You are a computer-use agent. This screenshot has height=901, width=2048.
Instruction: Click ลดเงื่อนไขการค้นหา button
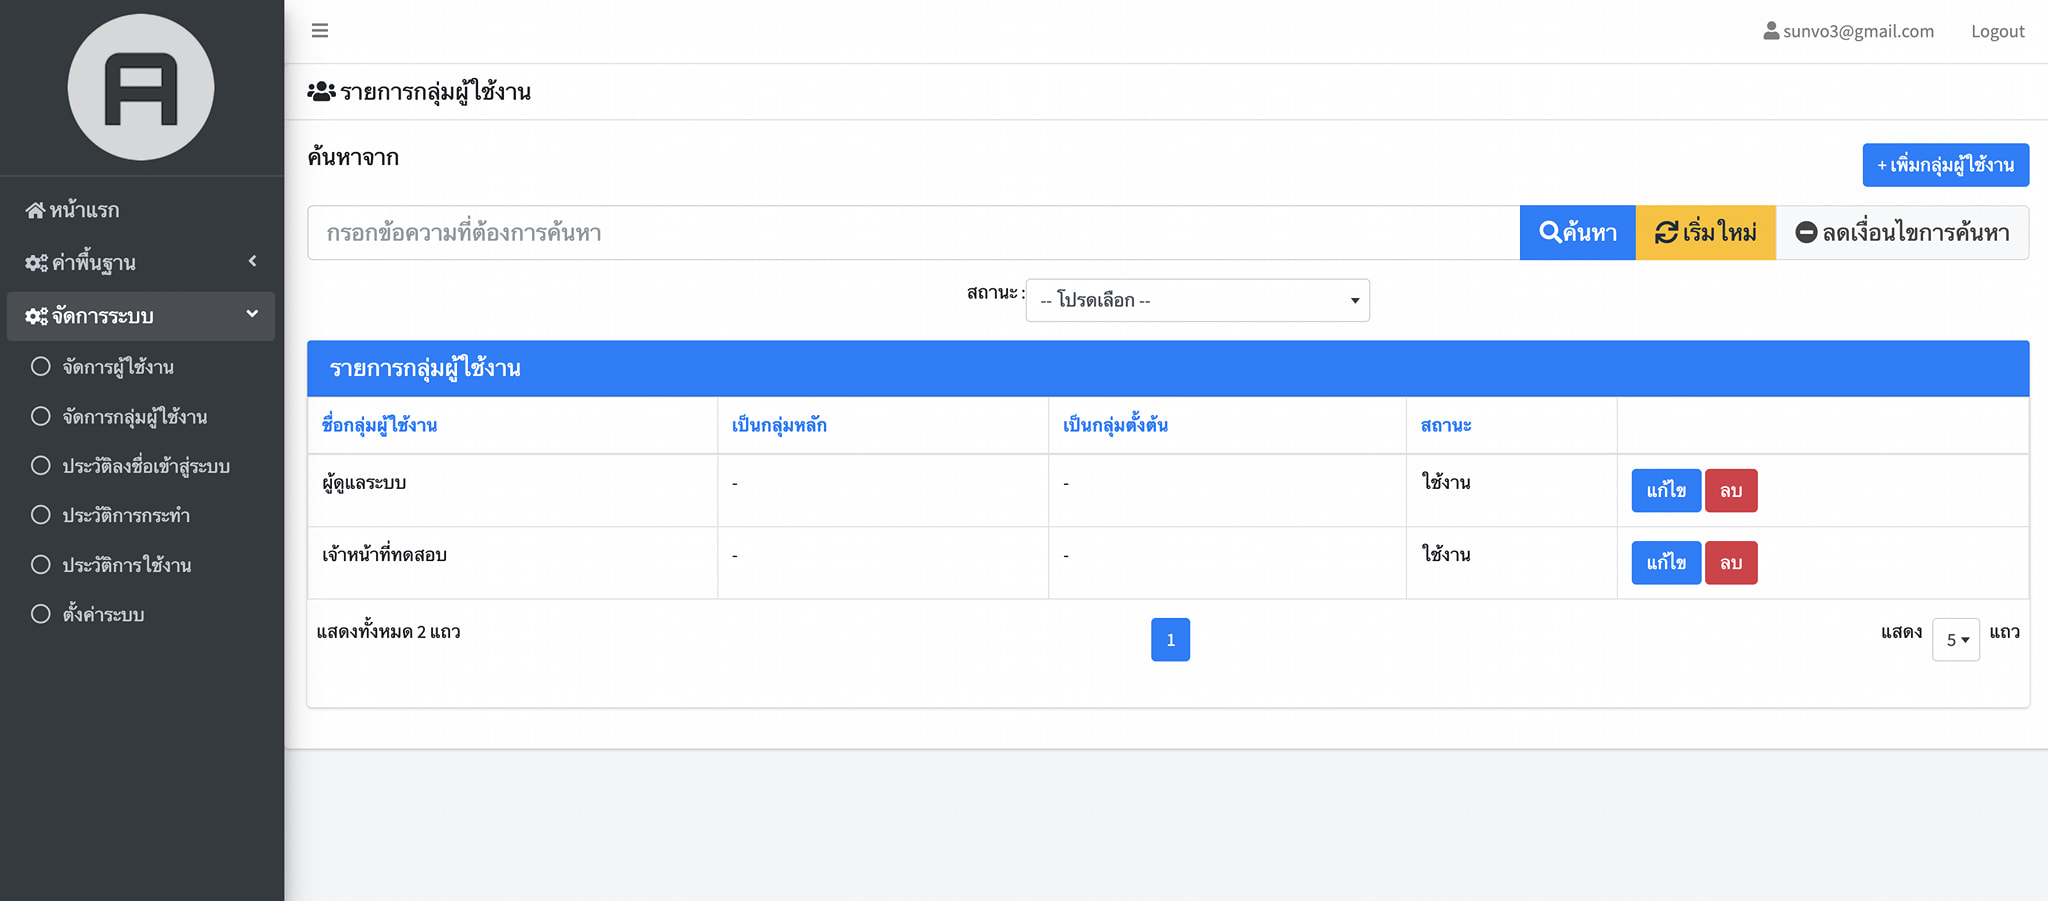[x=1902, y=233]
